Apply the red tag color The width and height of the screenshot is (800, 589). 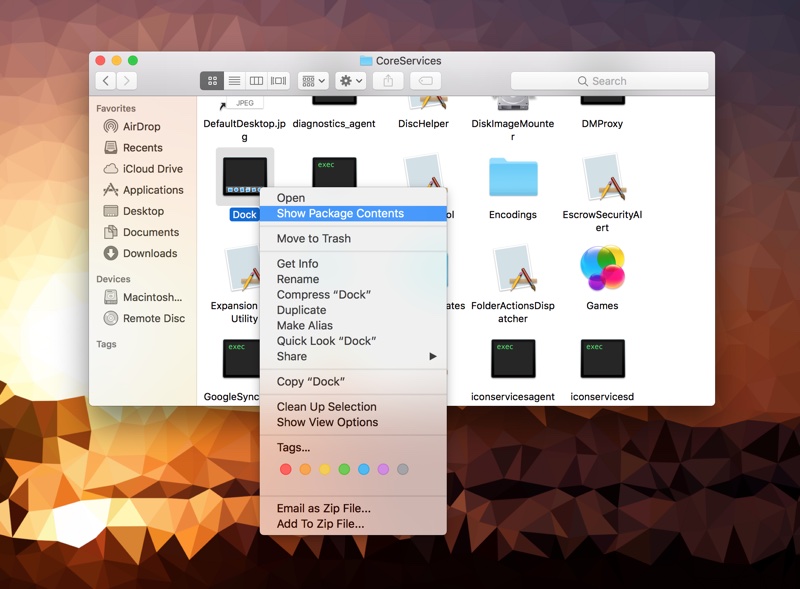286,469
